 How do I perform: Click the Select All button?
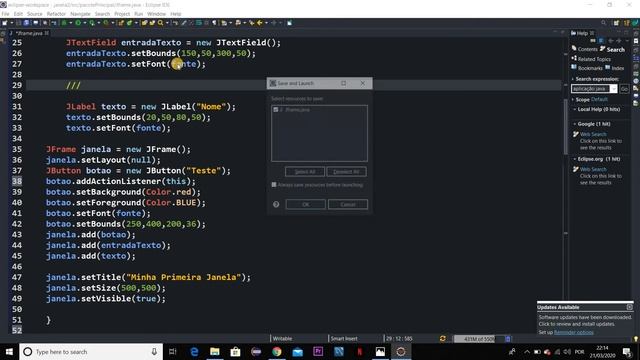coord(305,172)
